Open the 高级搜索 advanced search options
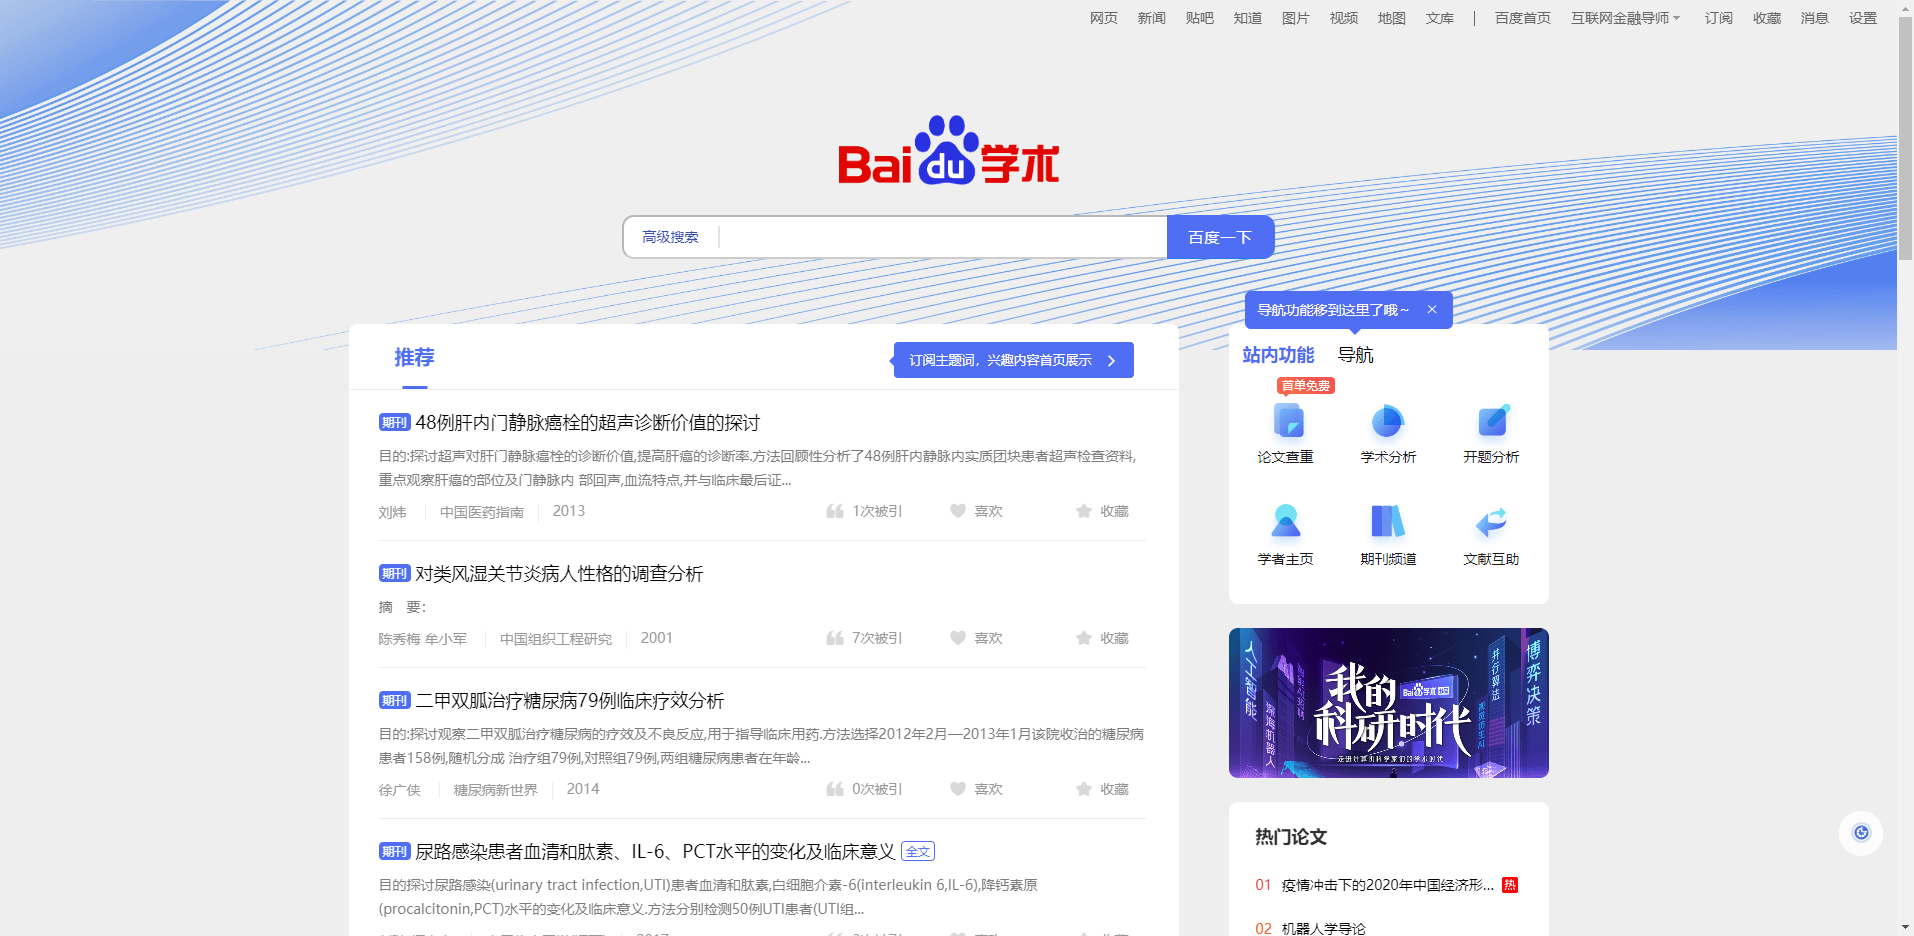 tap(670, 237)
